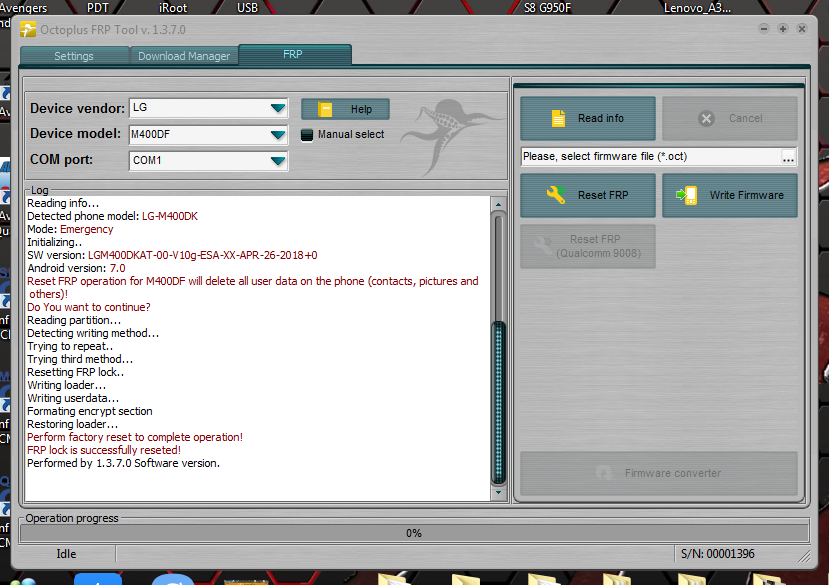Click the USB desktop shortcut label

pyautogui.click(x=247, y=7)
